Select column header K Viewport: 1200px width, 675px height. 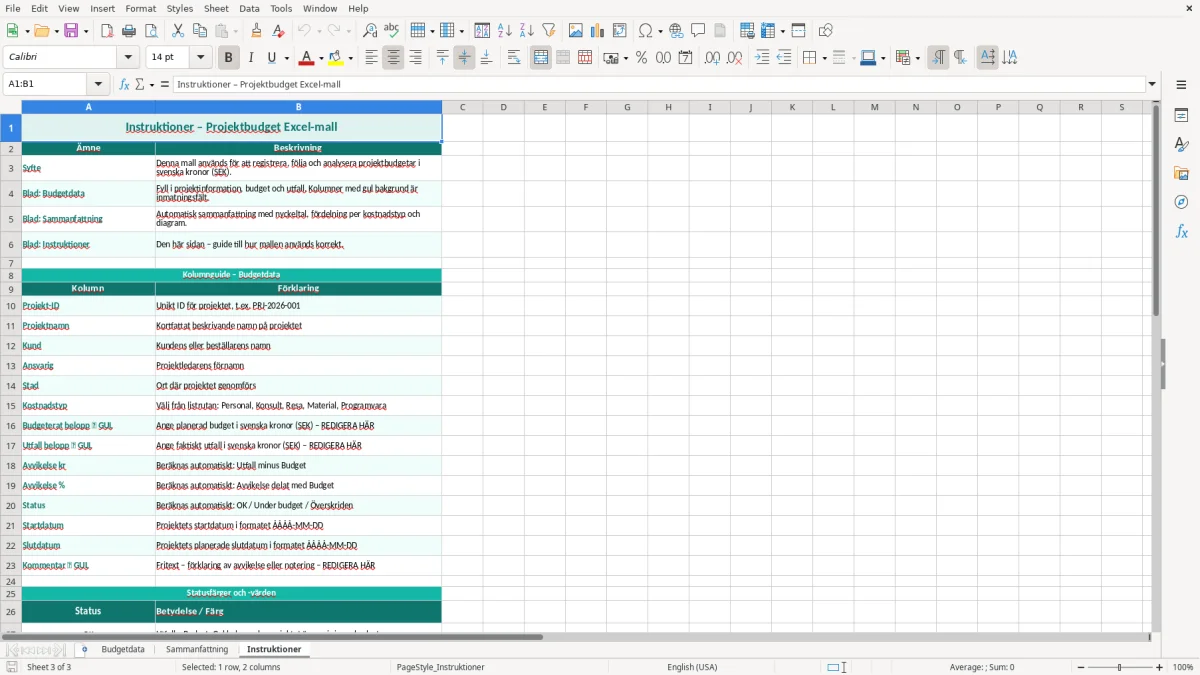coord(792,107)
